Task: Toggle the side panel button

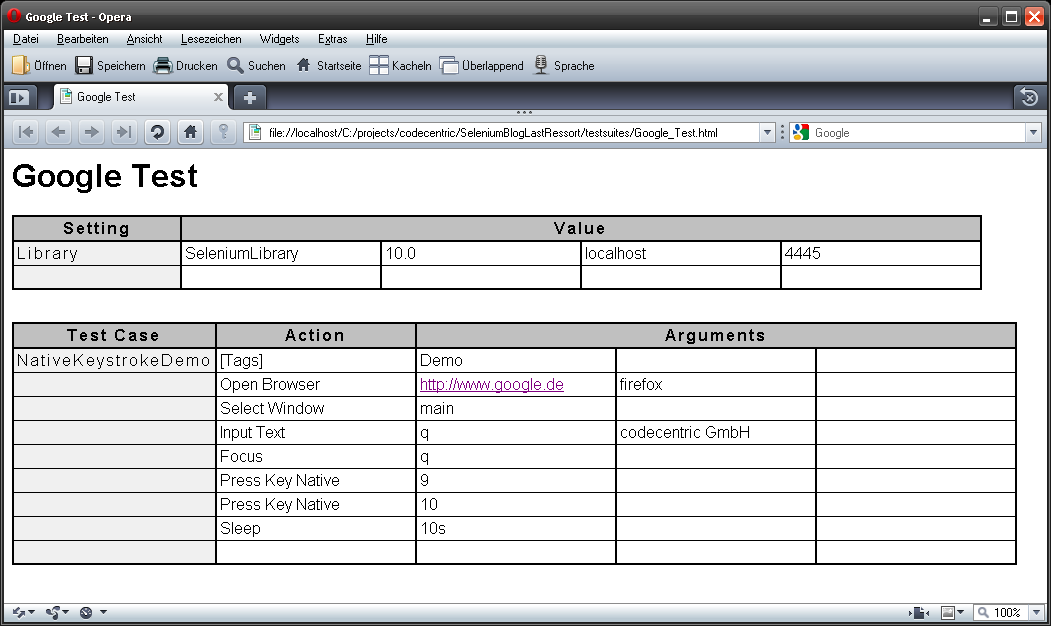Action: coord(18,97)
